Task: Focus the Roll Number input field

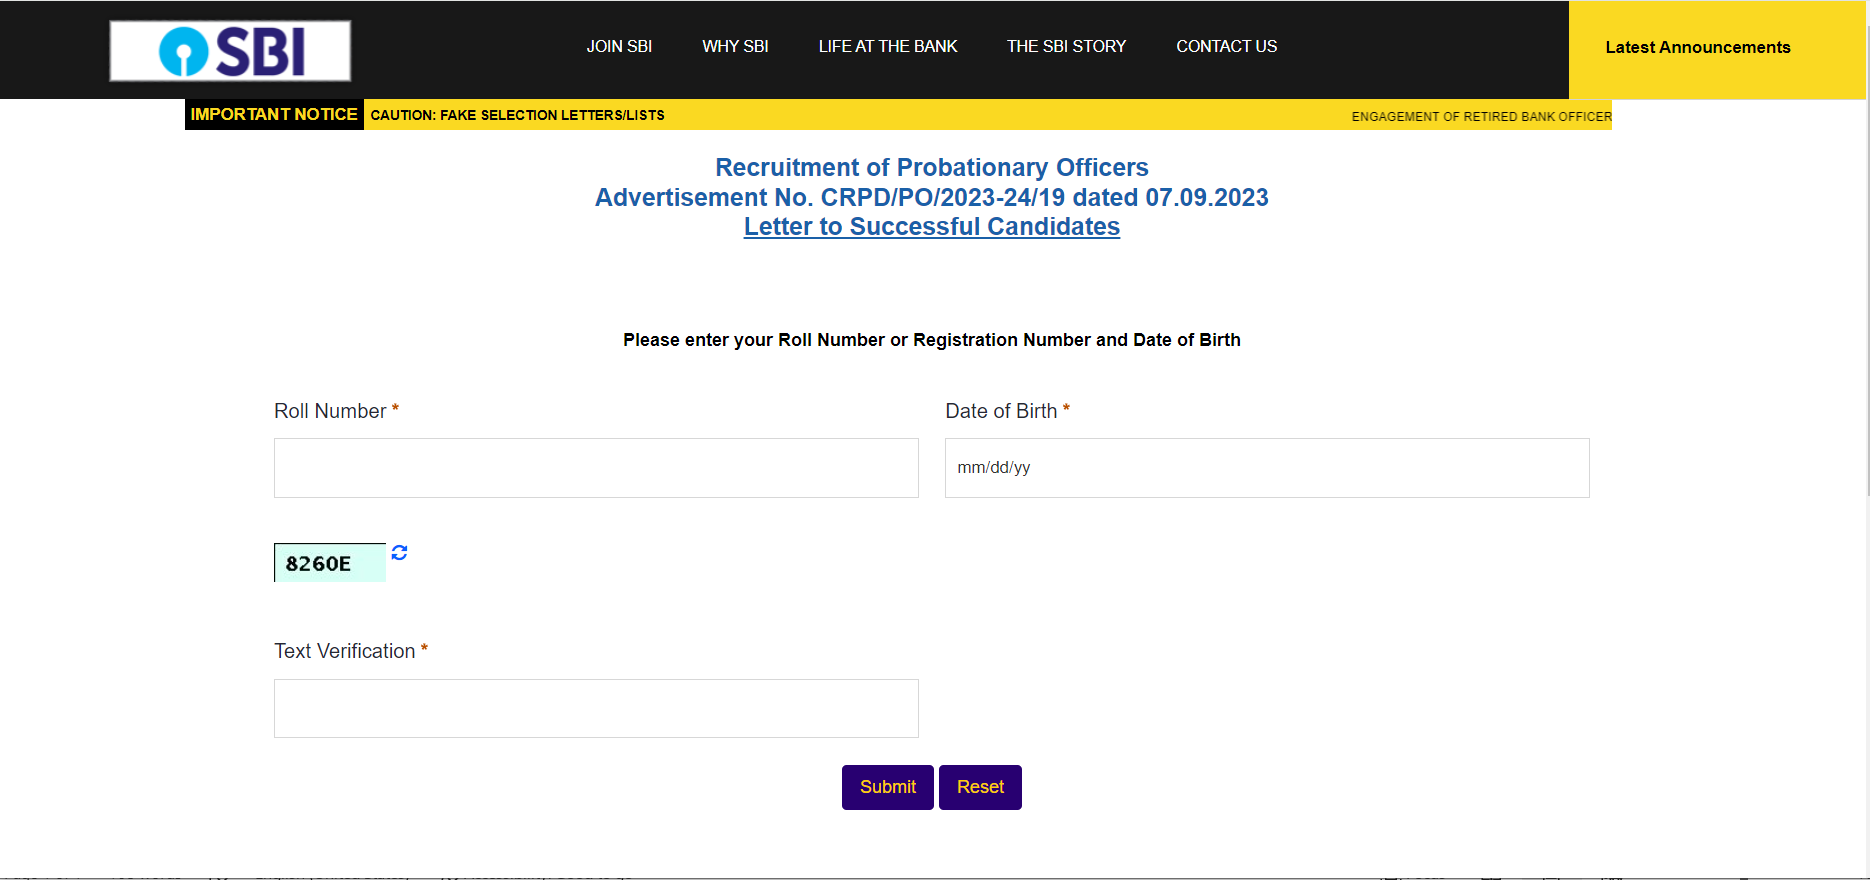Action: pos(596,468)
